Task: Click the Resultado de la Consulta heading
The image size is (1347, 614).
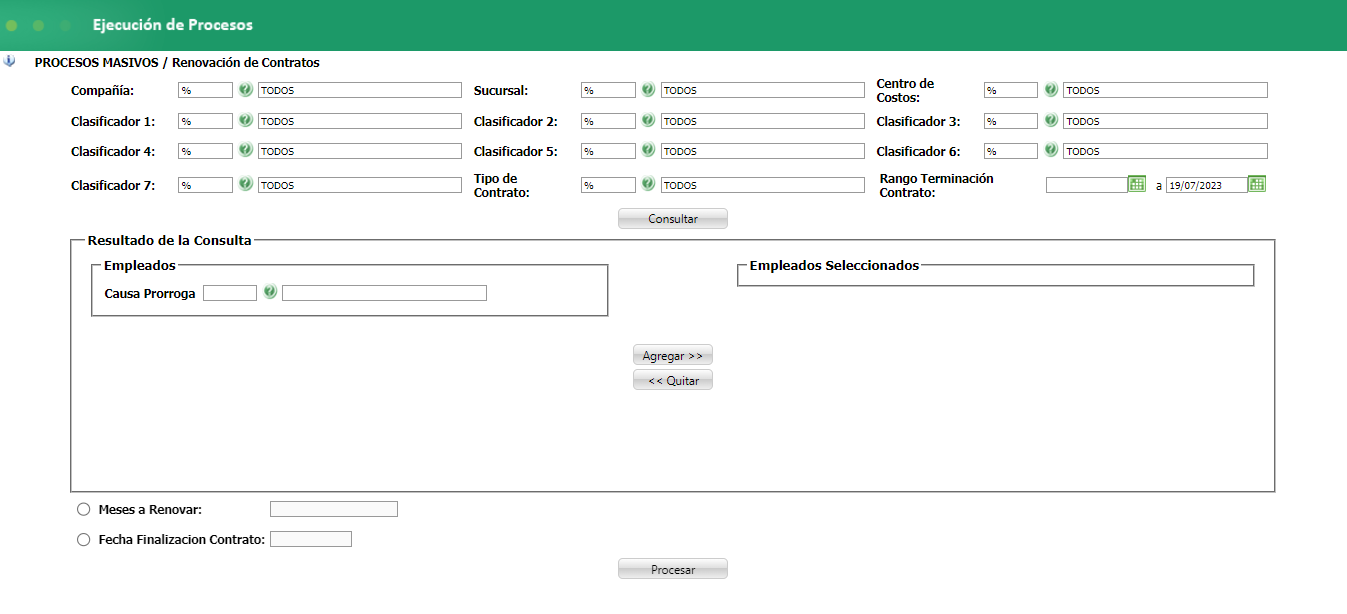Action: click(x=170, y=240)
